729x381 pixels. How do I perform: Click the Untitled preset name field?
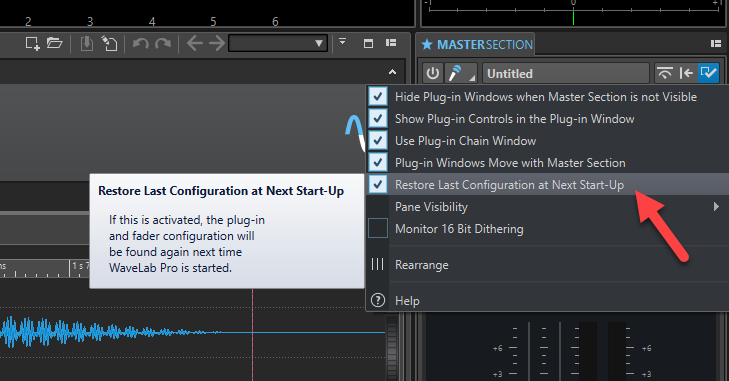pos(566,74)
